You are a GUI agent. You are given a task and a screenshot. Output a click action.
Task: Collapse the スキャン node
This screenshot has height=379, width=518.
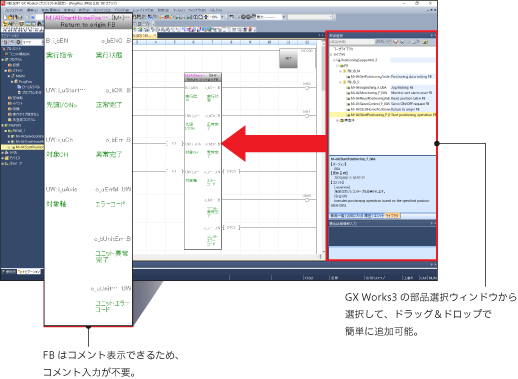pos(5,70)
